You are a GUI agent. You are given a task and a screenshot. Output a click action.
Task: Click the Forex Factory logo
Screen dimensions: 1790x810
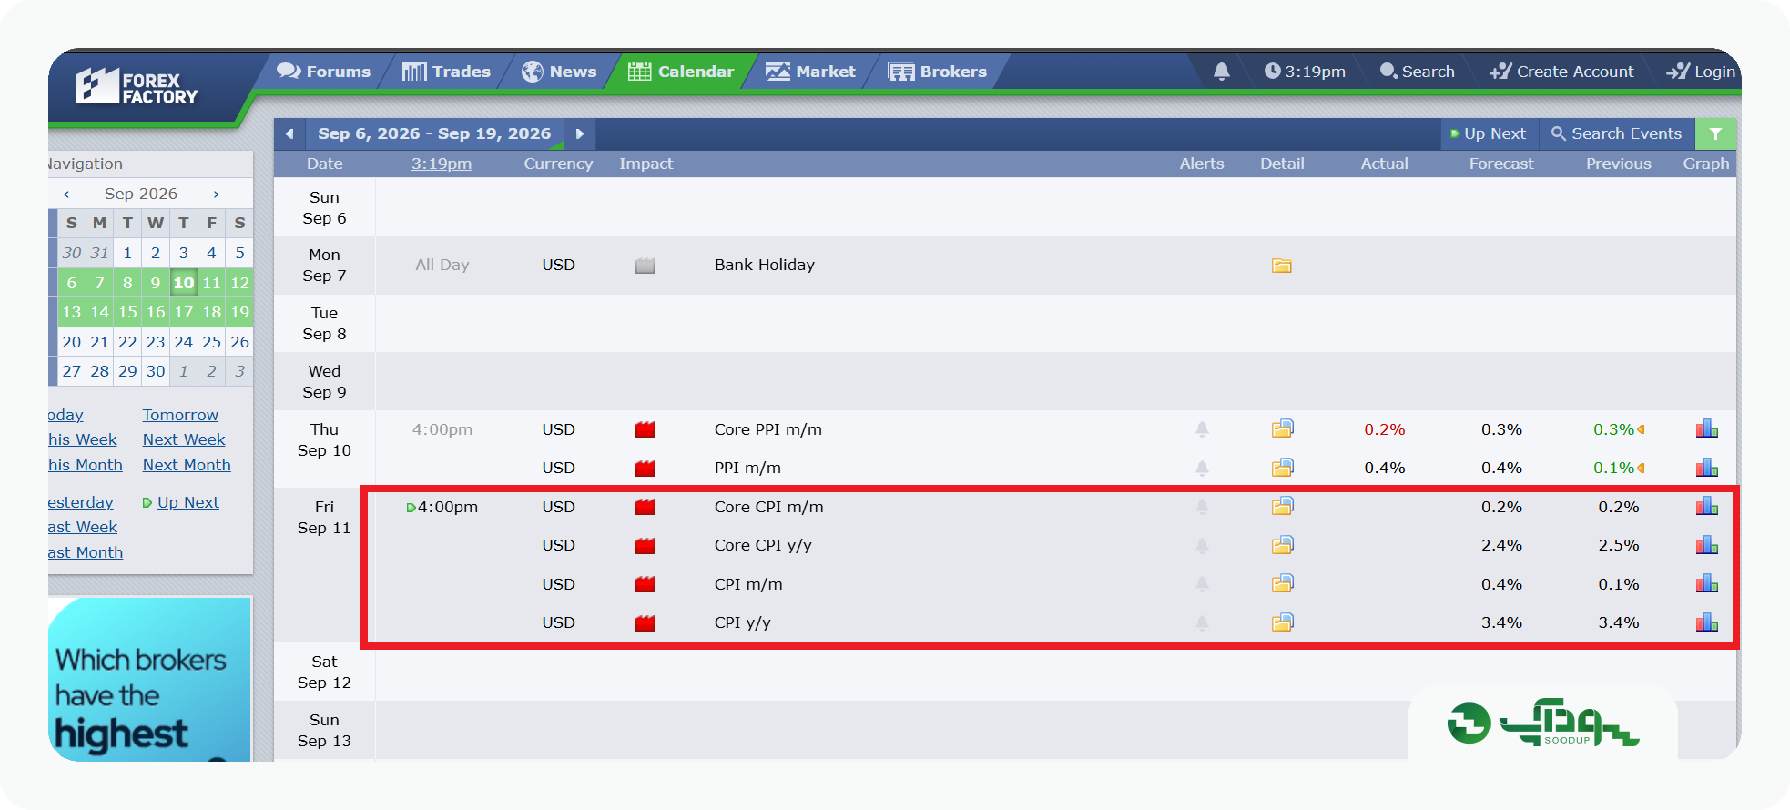tap(137, 88)
